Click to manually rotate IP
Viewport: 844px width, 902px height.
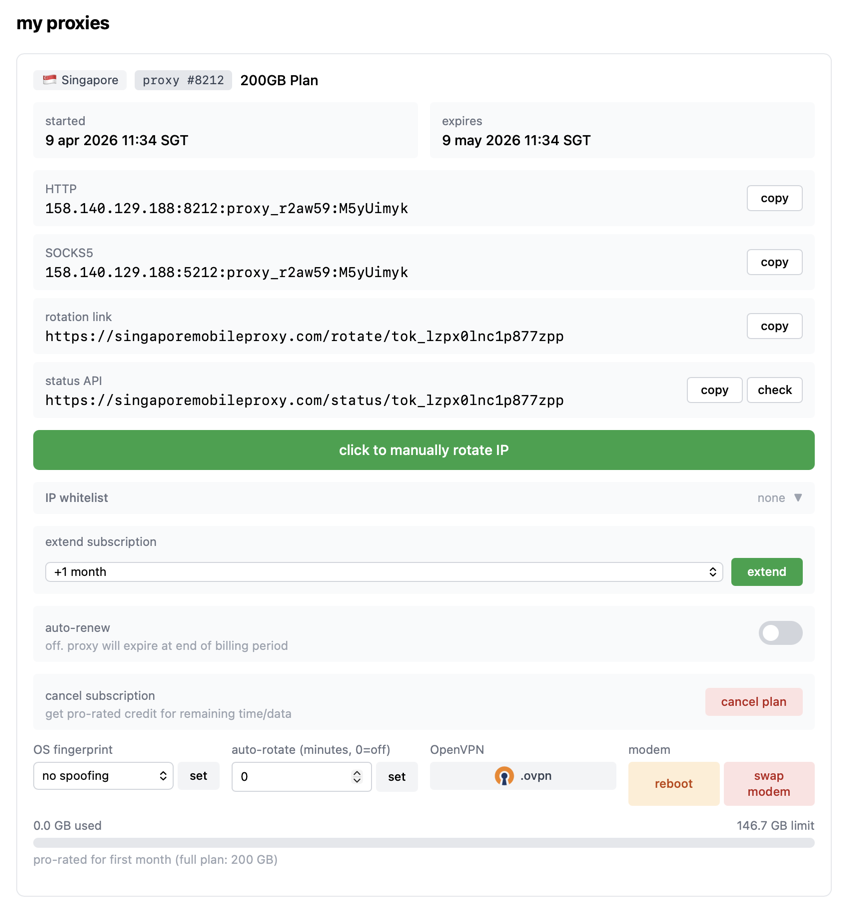click(x=423, y=450)
